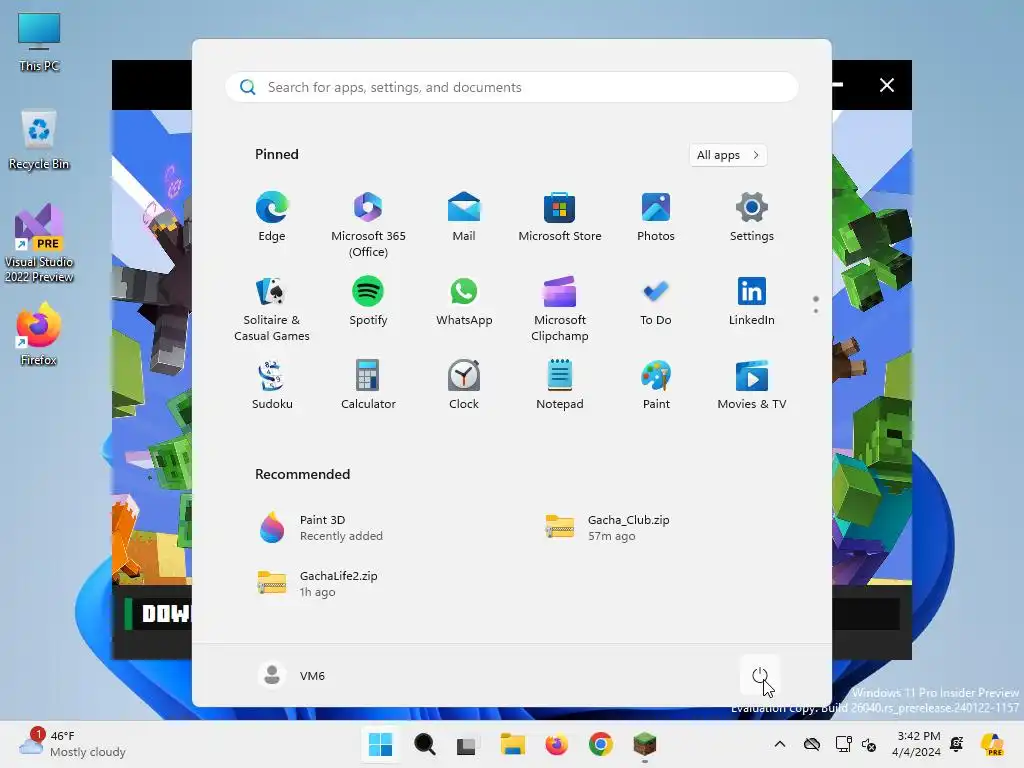Viewport: 1024px width, 768px height.
Task: Launch Sudoku
Action: coord(272,385)
